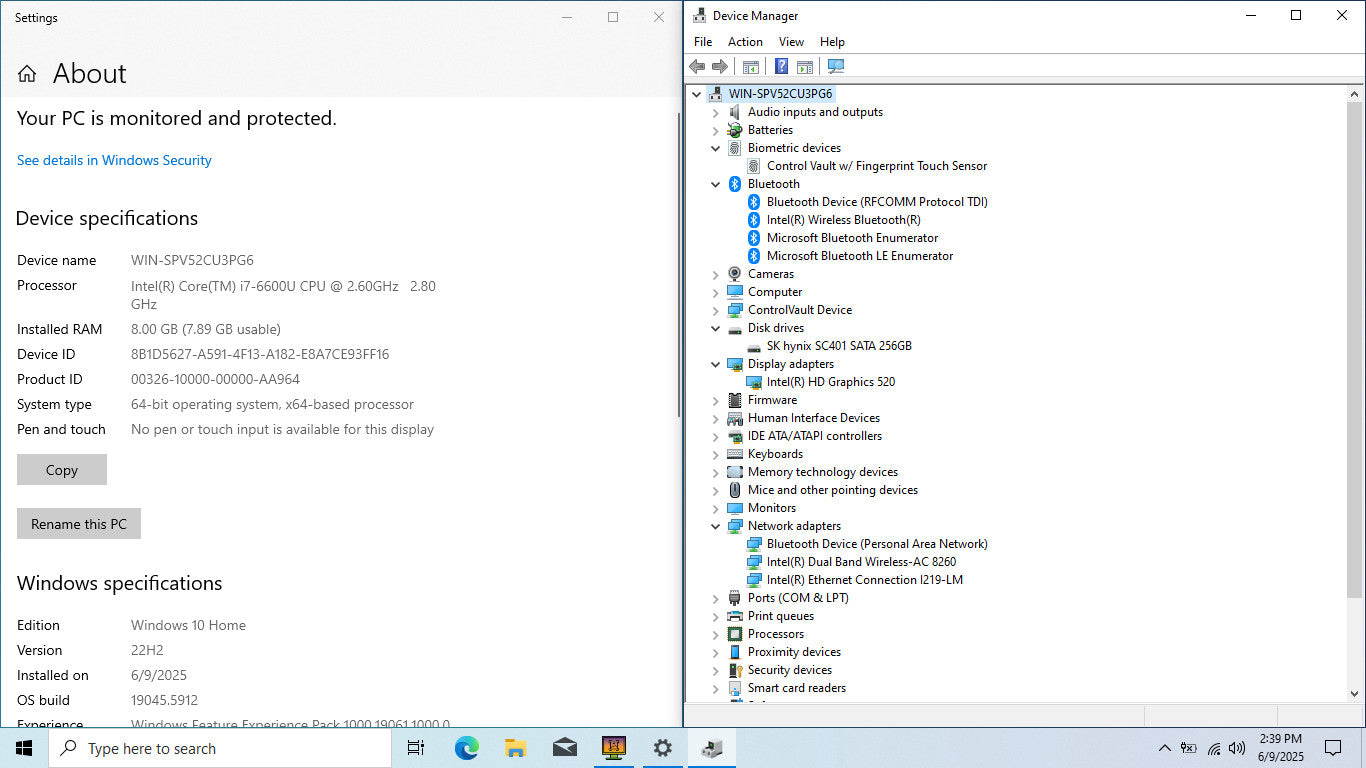The image size is (1366, 768).
Task: Select Intel(R) HD Graphics 520 device
Action: click(830, 382)
